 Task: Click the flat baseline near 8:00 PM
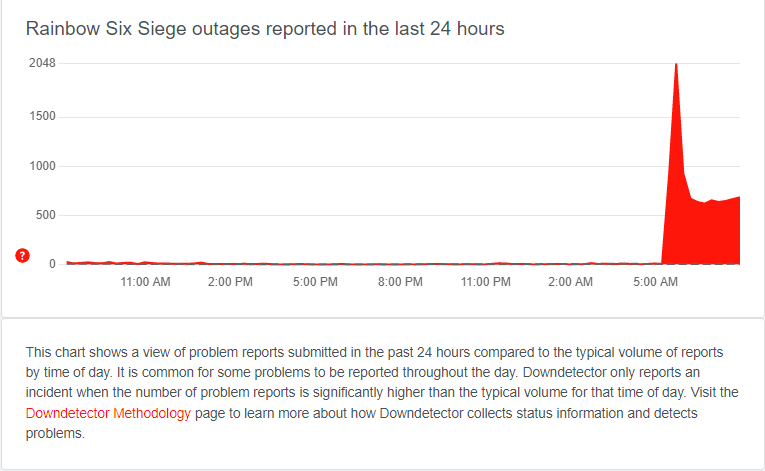tap(400, 264)
